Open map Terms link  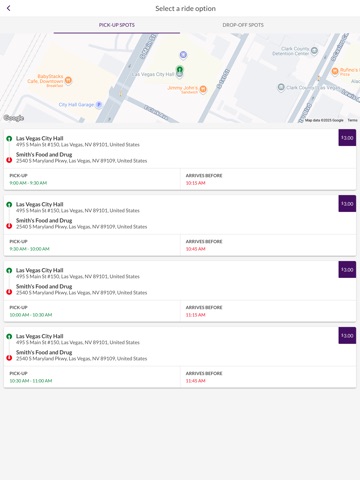click(x=352, y=120)
